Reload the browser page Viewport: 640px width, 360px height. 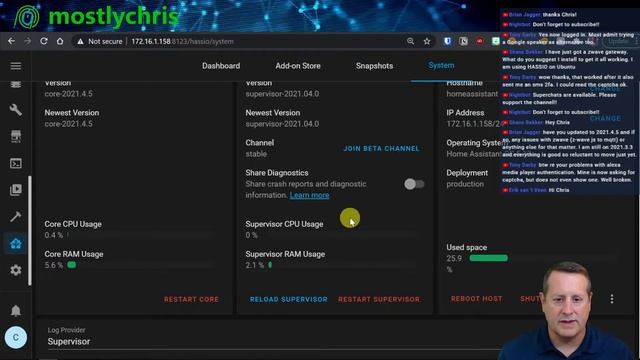(44, 41)
